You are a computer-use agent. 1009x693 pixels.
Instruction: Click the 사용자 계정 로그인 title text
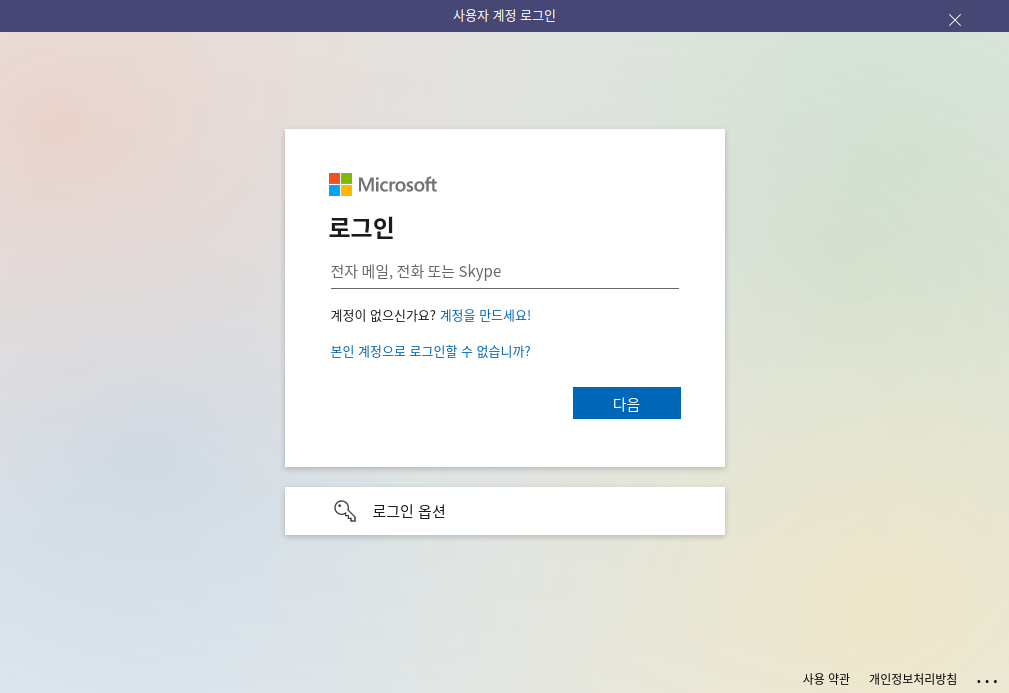pos(504,15)
